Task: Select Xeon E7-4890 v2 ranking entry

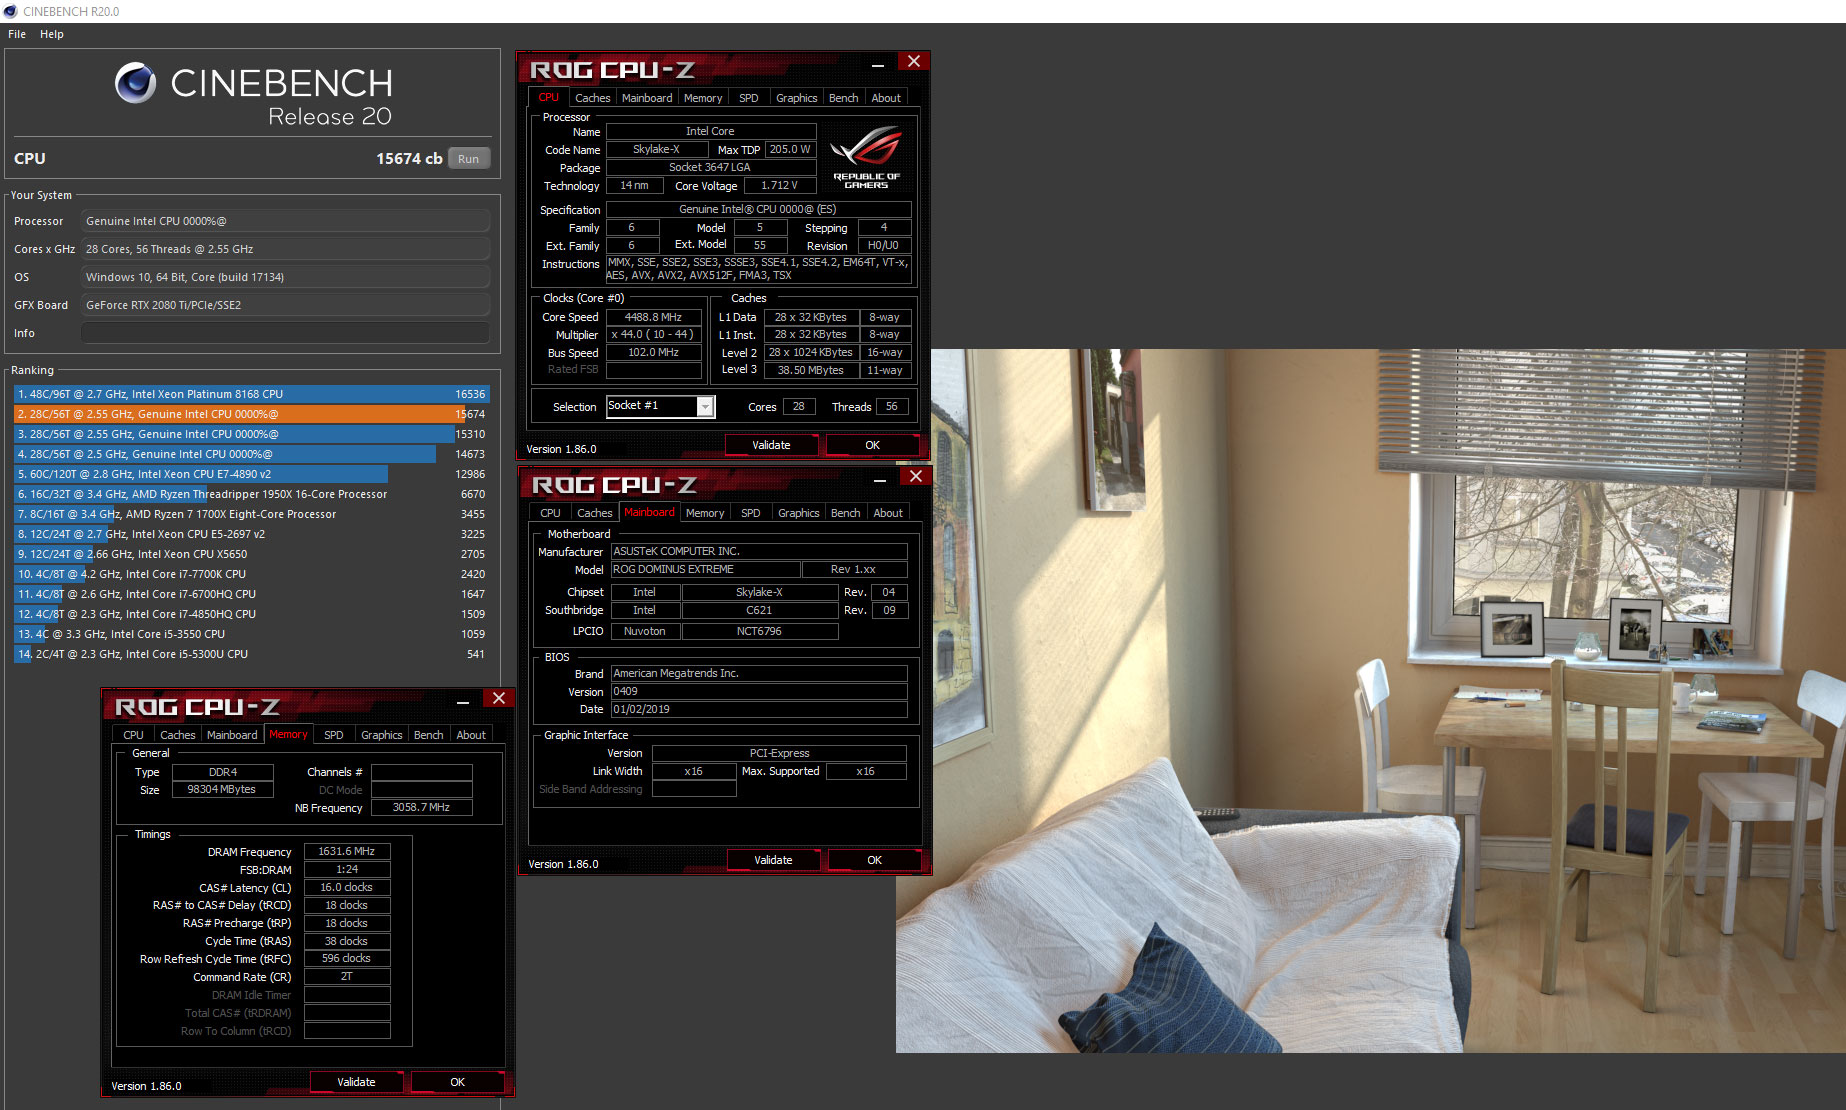Action: click(x=251, y=474)
